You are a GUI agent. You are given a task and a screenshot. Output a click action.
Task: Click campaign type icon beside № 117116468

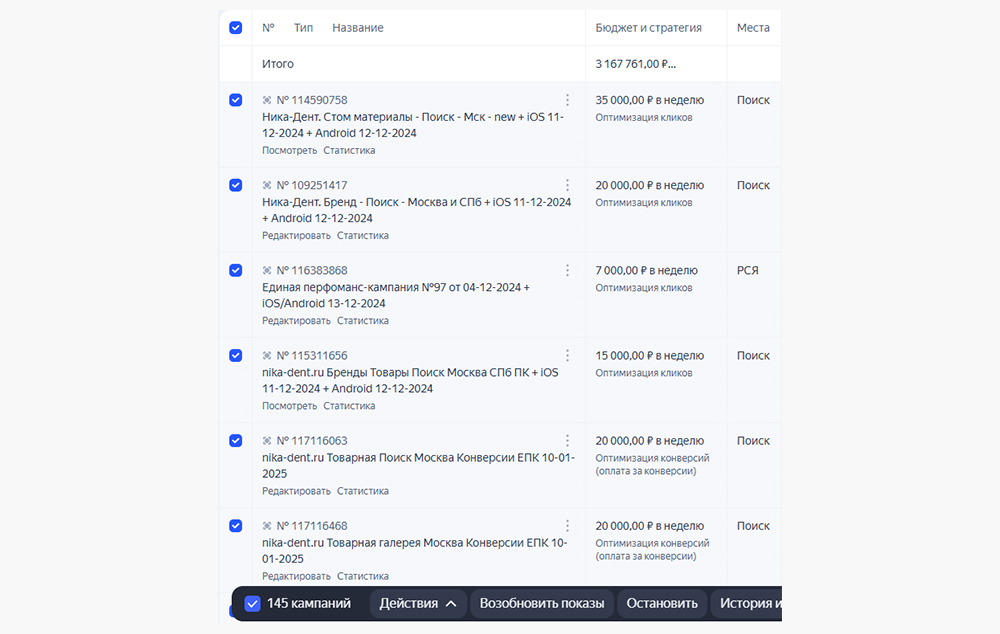267,526
